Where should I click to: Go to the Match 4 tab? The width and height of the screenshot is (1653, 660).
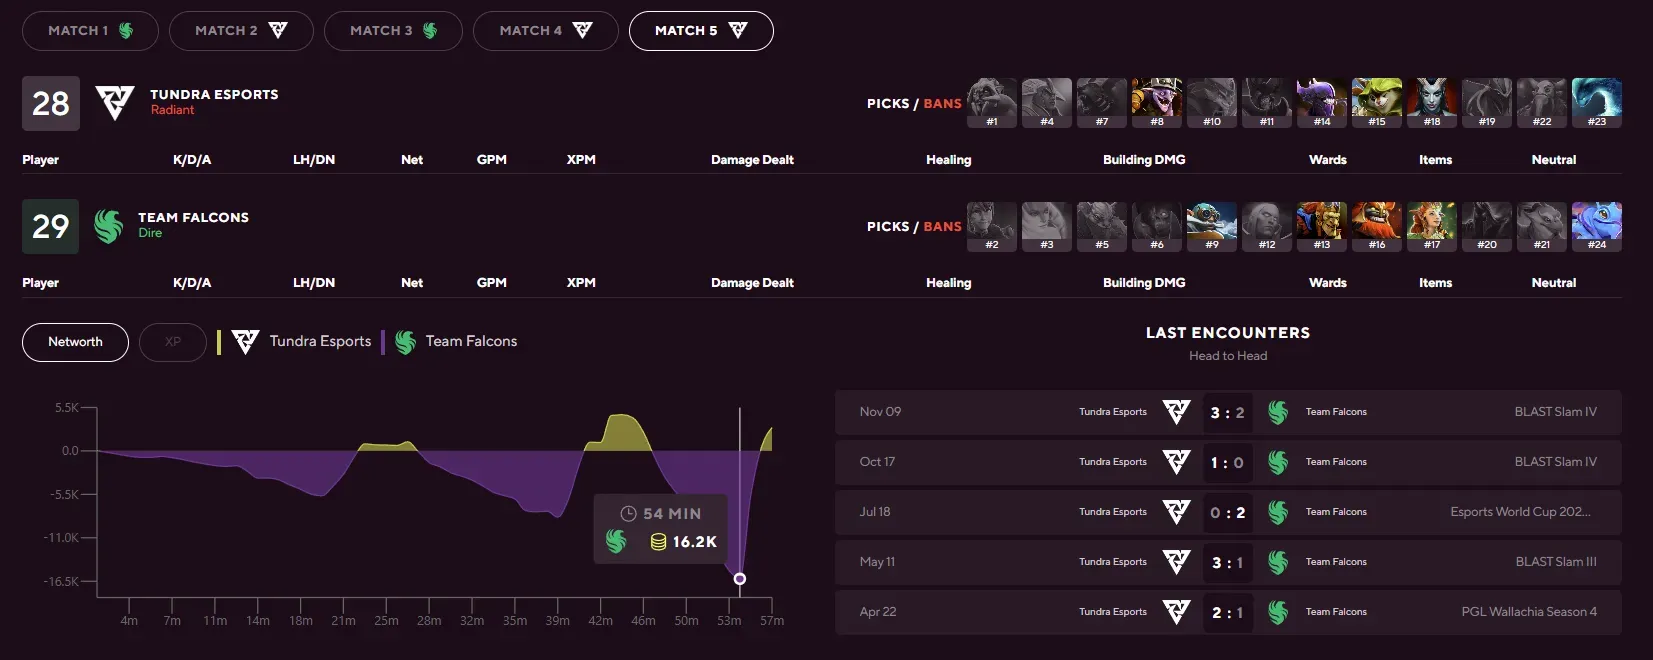545,31
